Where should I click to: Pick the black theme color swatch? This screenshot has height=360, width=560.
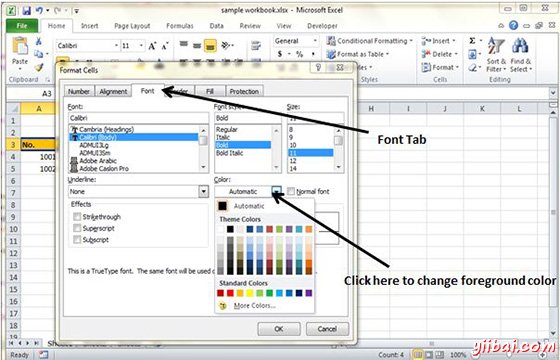coord(230,229)
